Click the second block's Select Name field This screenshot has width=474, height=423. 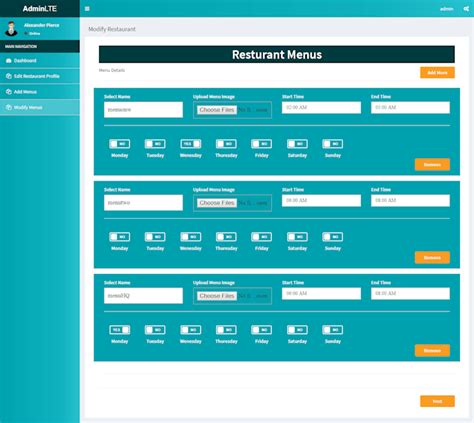[x=143, y=203]
